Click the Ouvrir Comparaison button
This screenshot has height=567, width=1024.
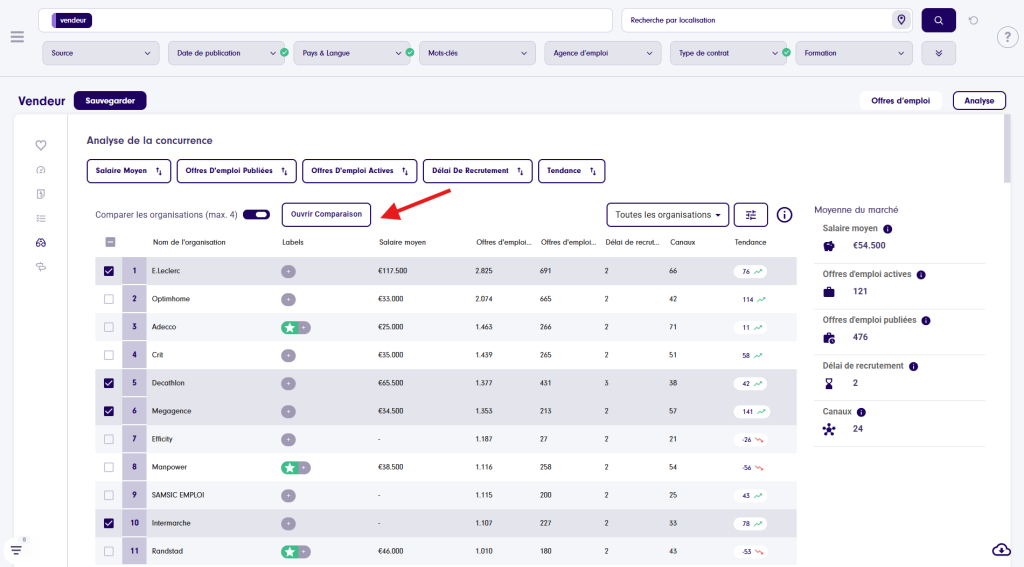click(x=326, y=215)
